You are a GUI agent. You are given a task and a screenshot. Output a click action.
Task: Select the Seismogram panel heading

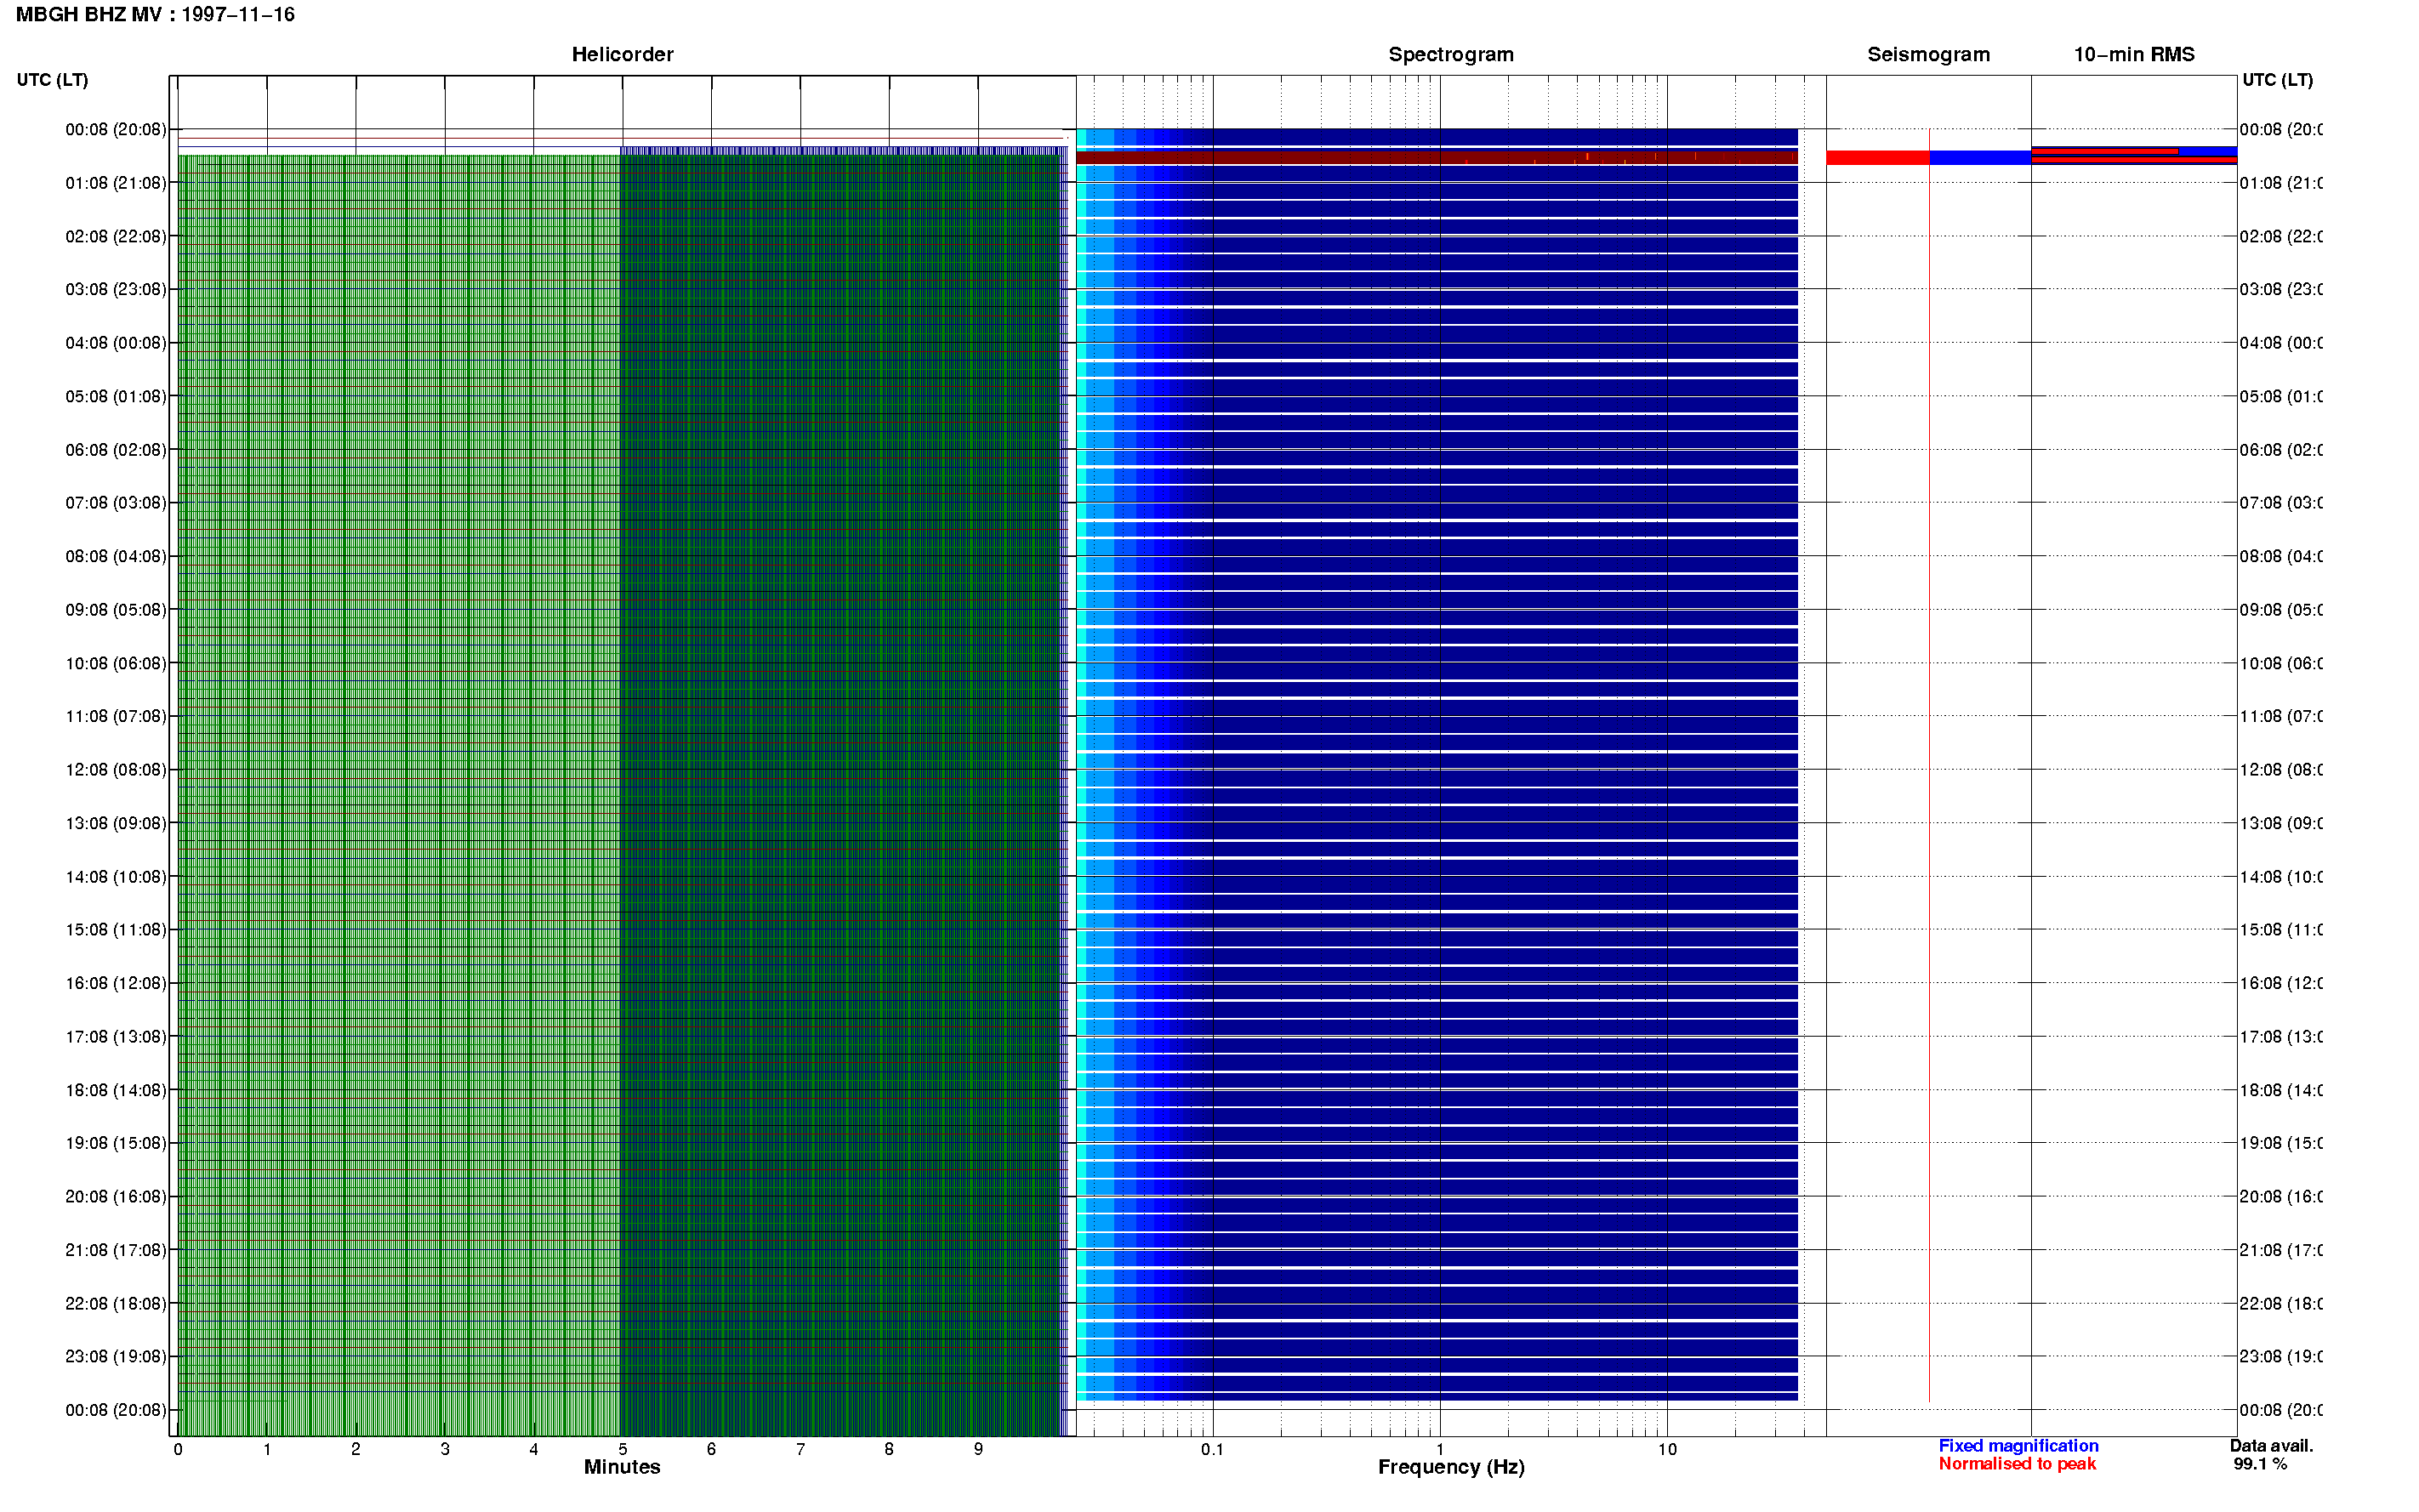[1928, 54]
